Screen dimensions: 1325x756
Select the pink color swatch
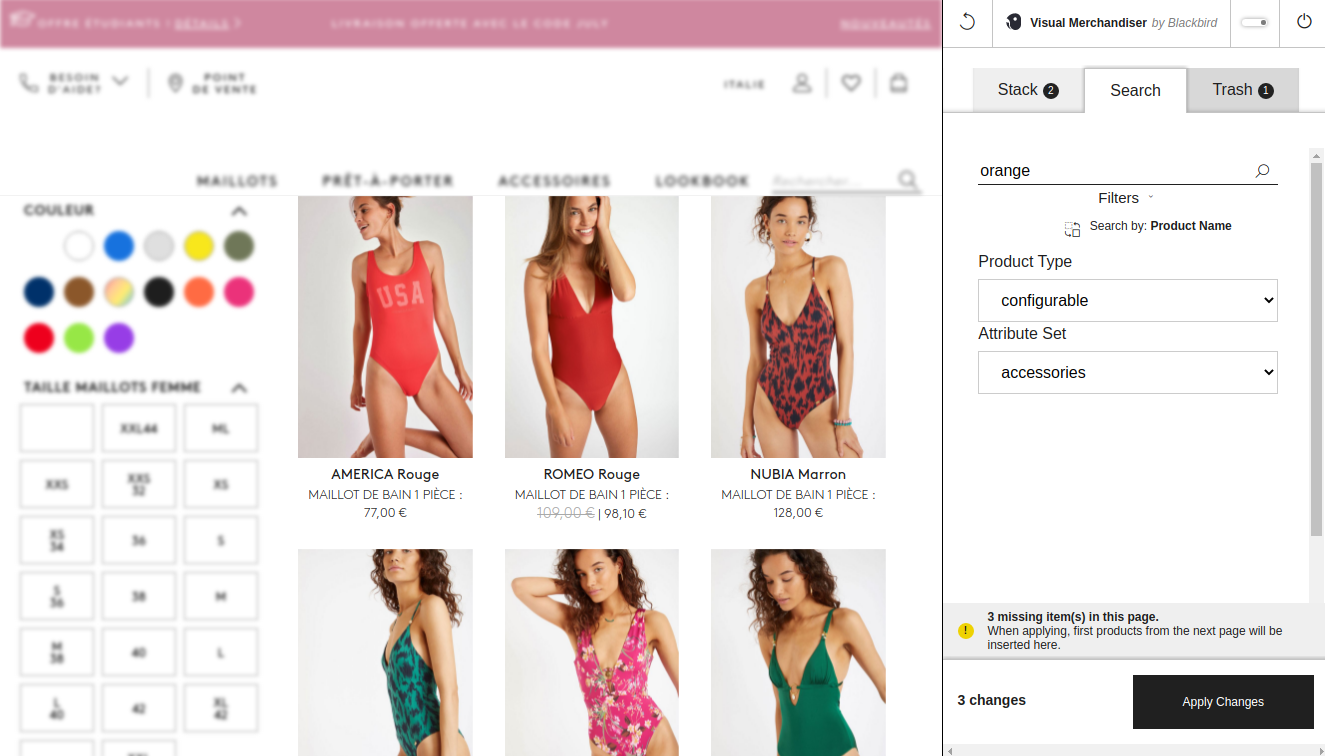click(x=239, y=292)
